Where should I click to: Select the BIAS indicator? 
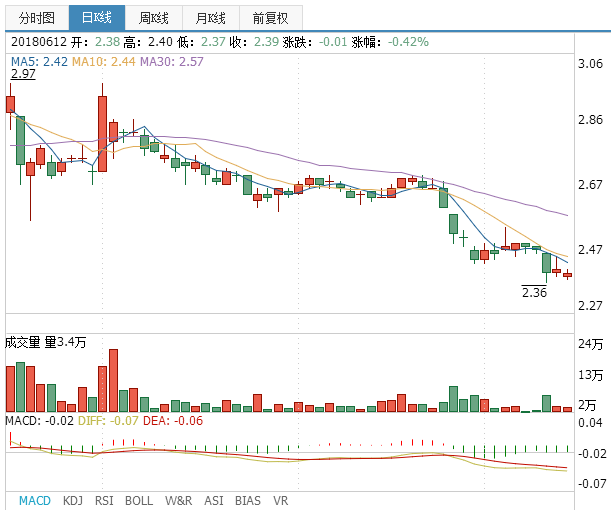pos(248,500)
